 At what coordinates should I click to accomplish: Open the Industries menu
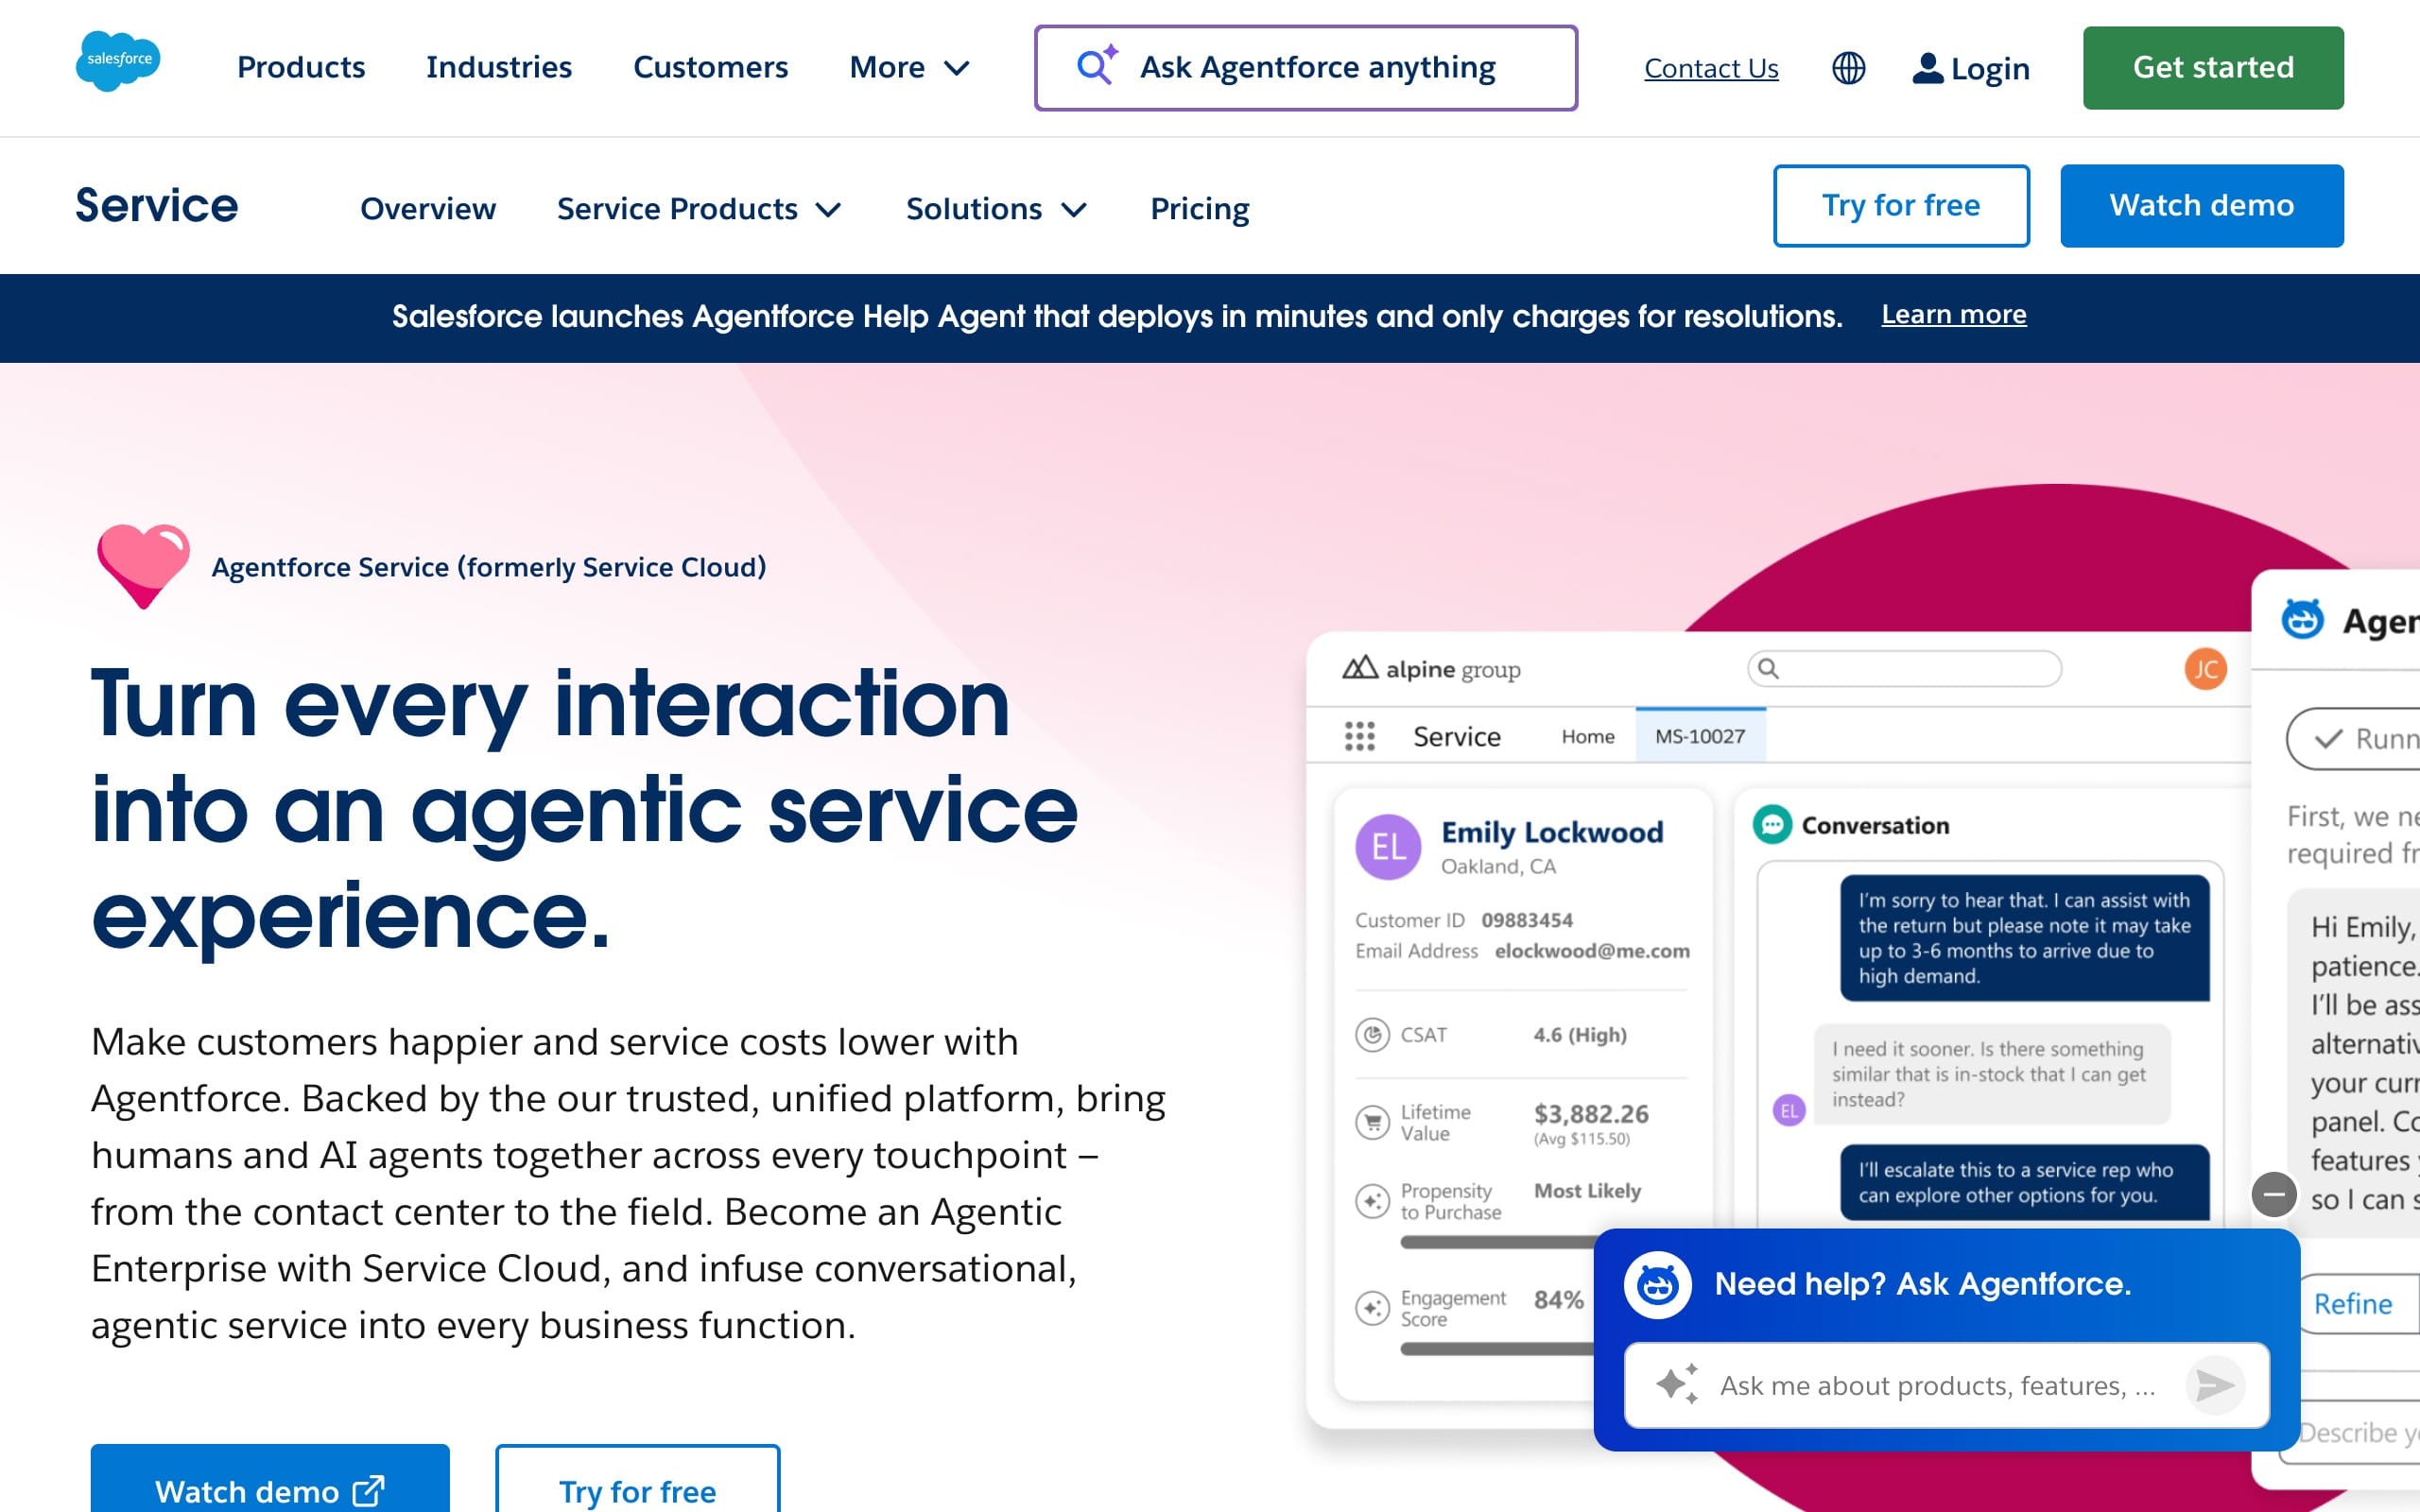(499, 67)
